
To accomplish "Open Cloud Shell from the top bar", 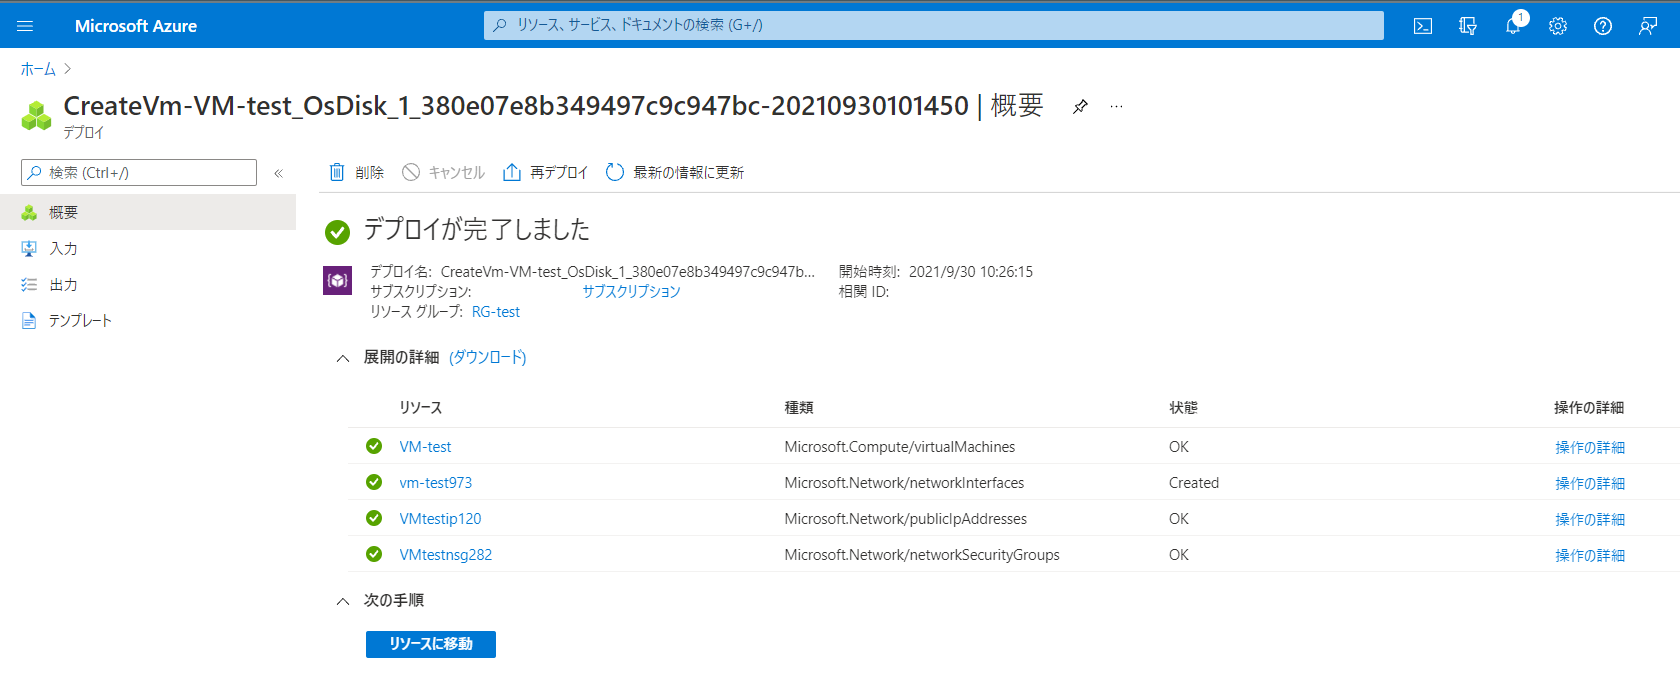I will (x=1423, y=26).
